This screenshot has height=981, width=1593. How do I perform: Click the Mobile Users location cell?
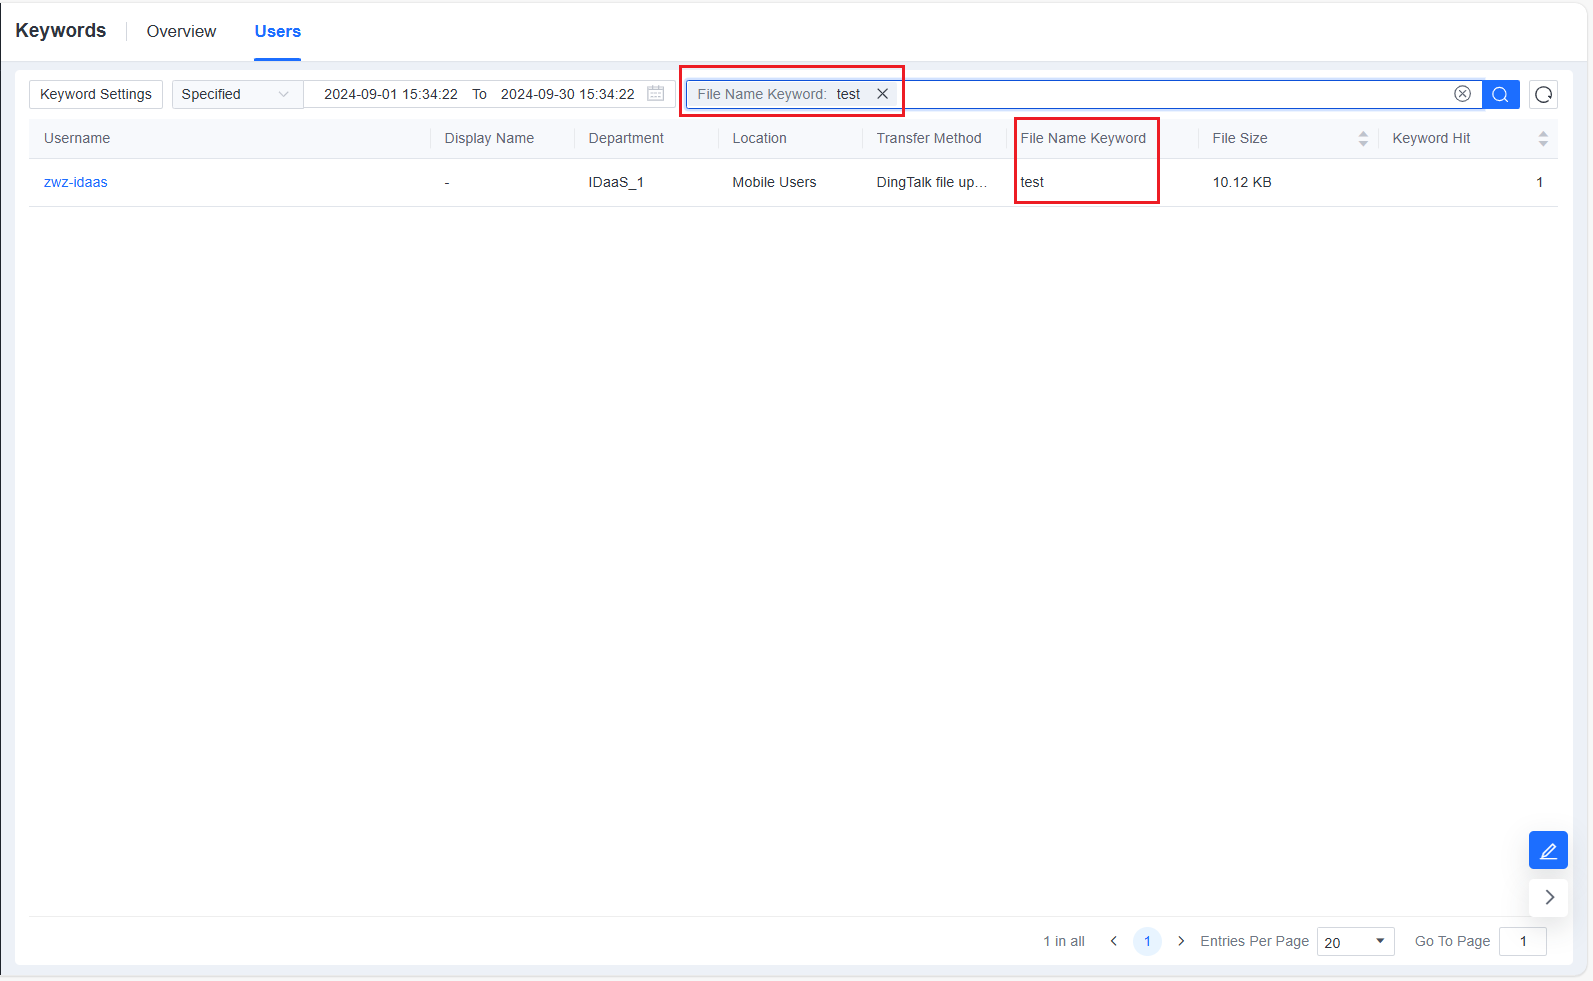tap(774, 182)
